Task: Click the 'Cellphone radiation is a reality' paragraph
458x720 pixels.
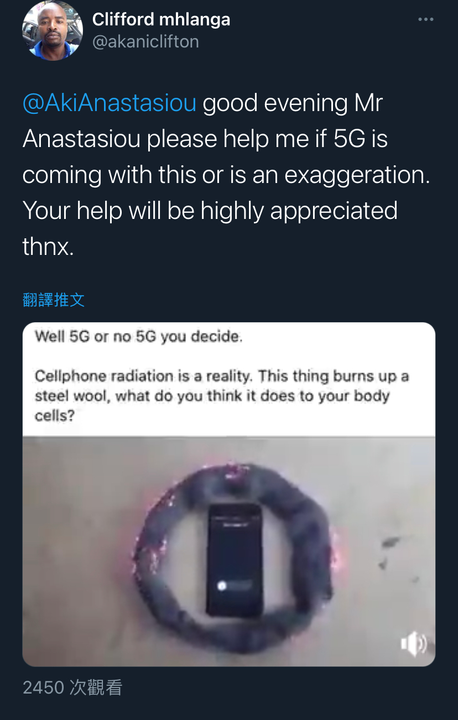Action: click(221, 396)
